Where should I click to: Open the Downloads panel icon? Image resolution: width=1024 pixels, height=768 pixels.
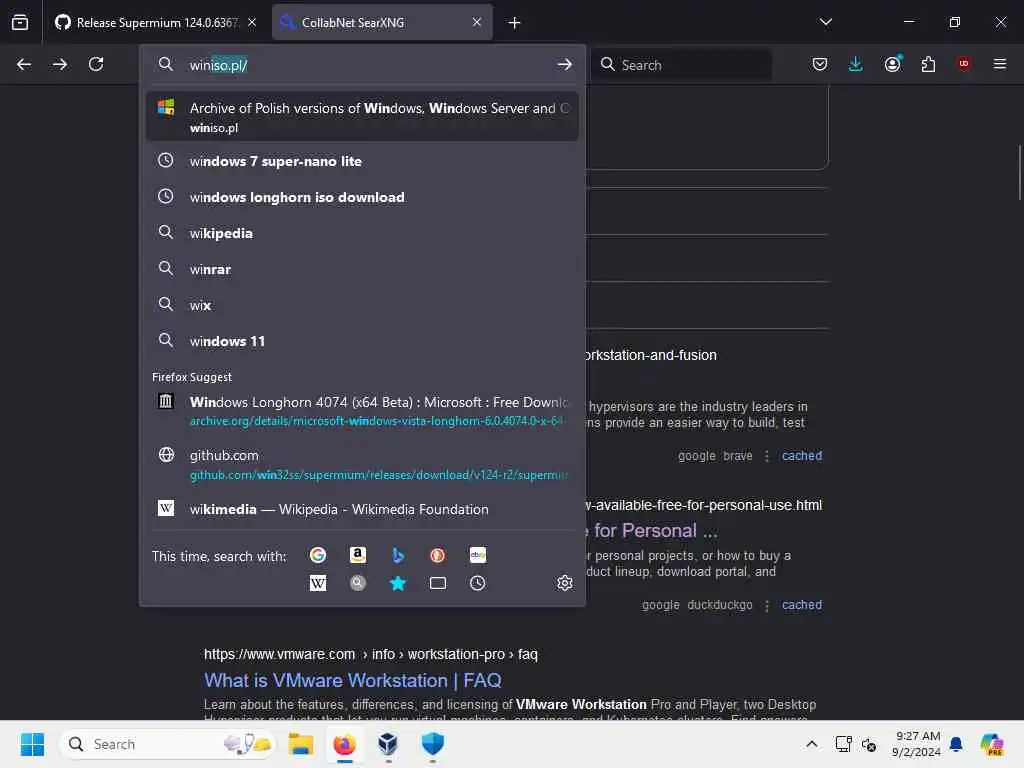[856, 64]
